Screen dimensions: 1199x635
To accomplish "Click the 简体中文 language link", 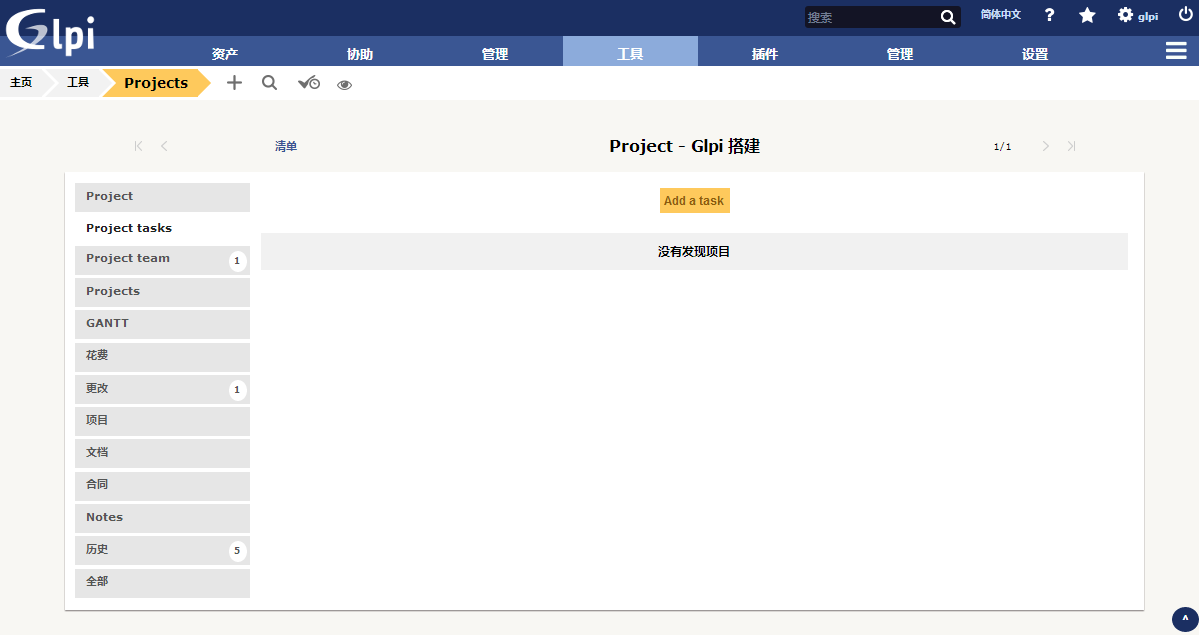I will click(1000, 15).
